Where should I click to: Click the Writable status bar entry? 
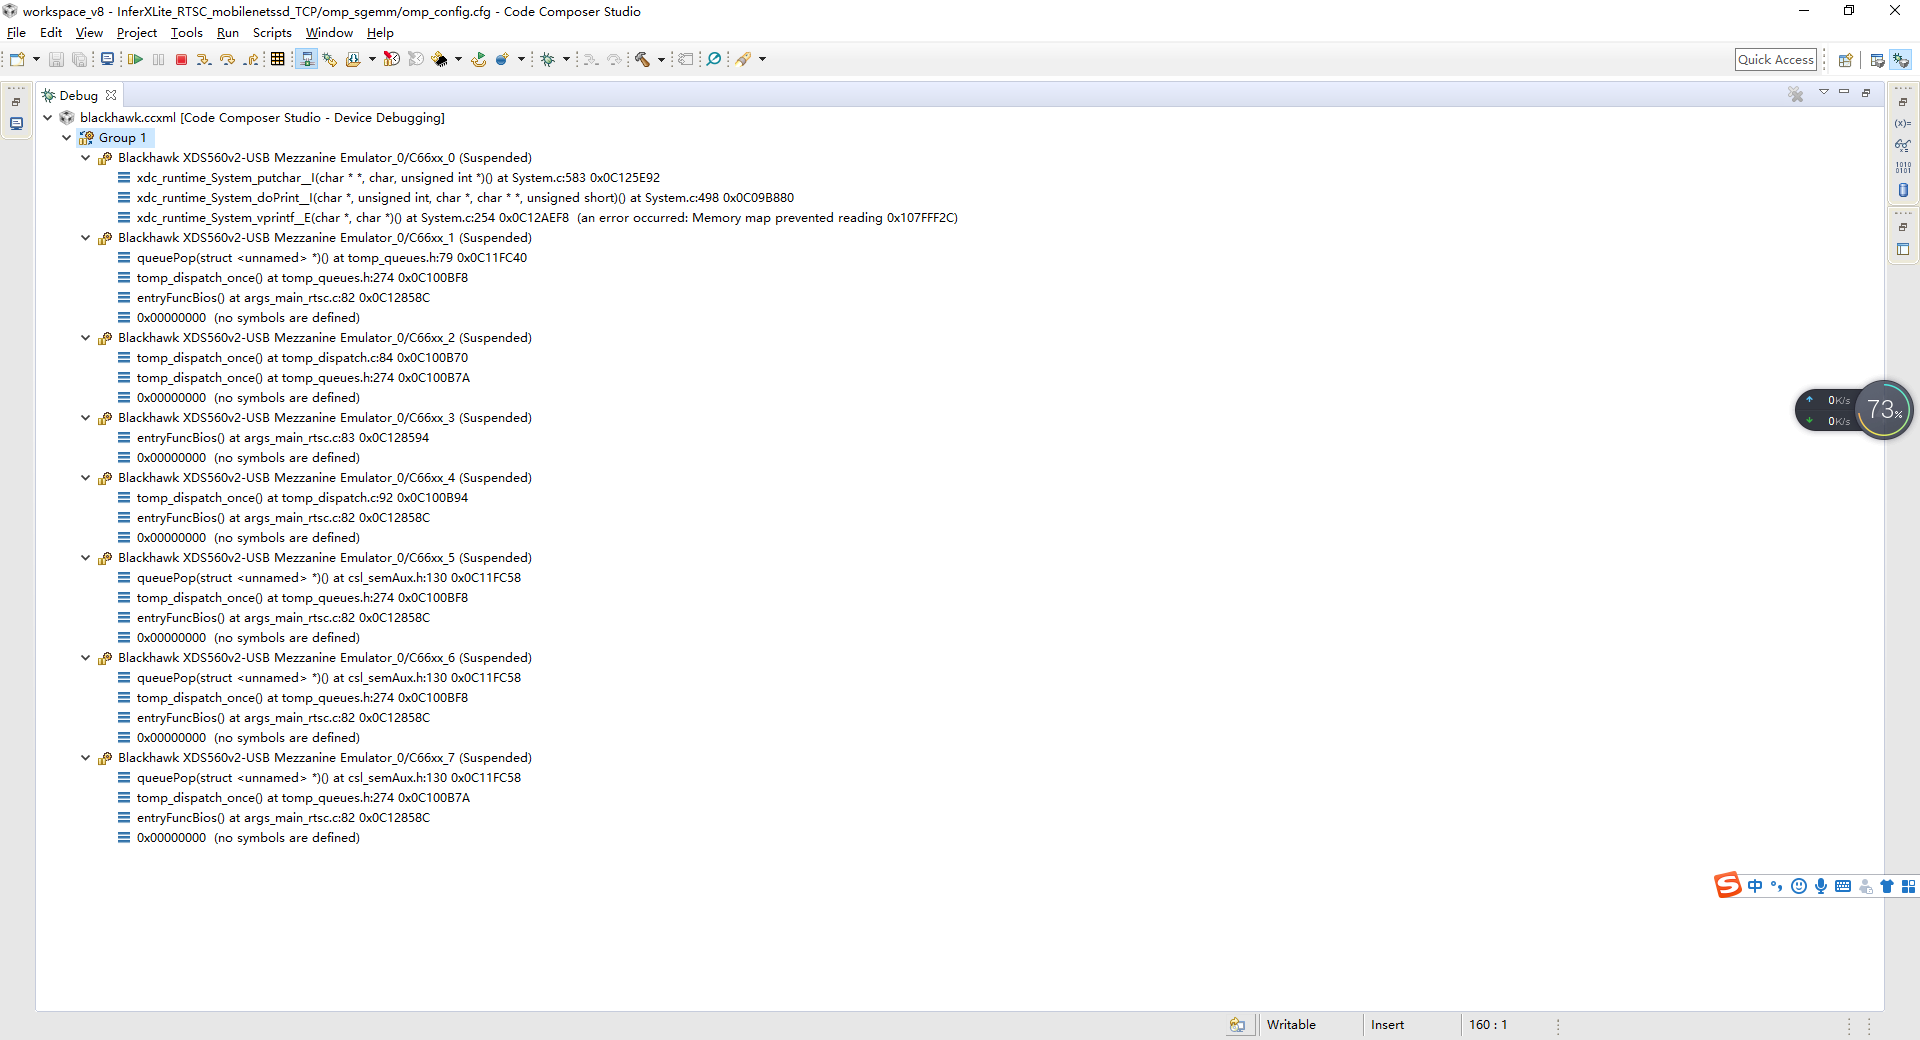tap(1291, 1025)
